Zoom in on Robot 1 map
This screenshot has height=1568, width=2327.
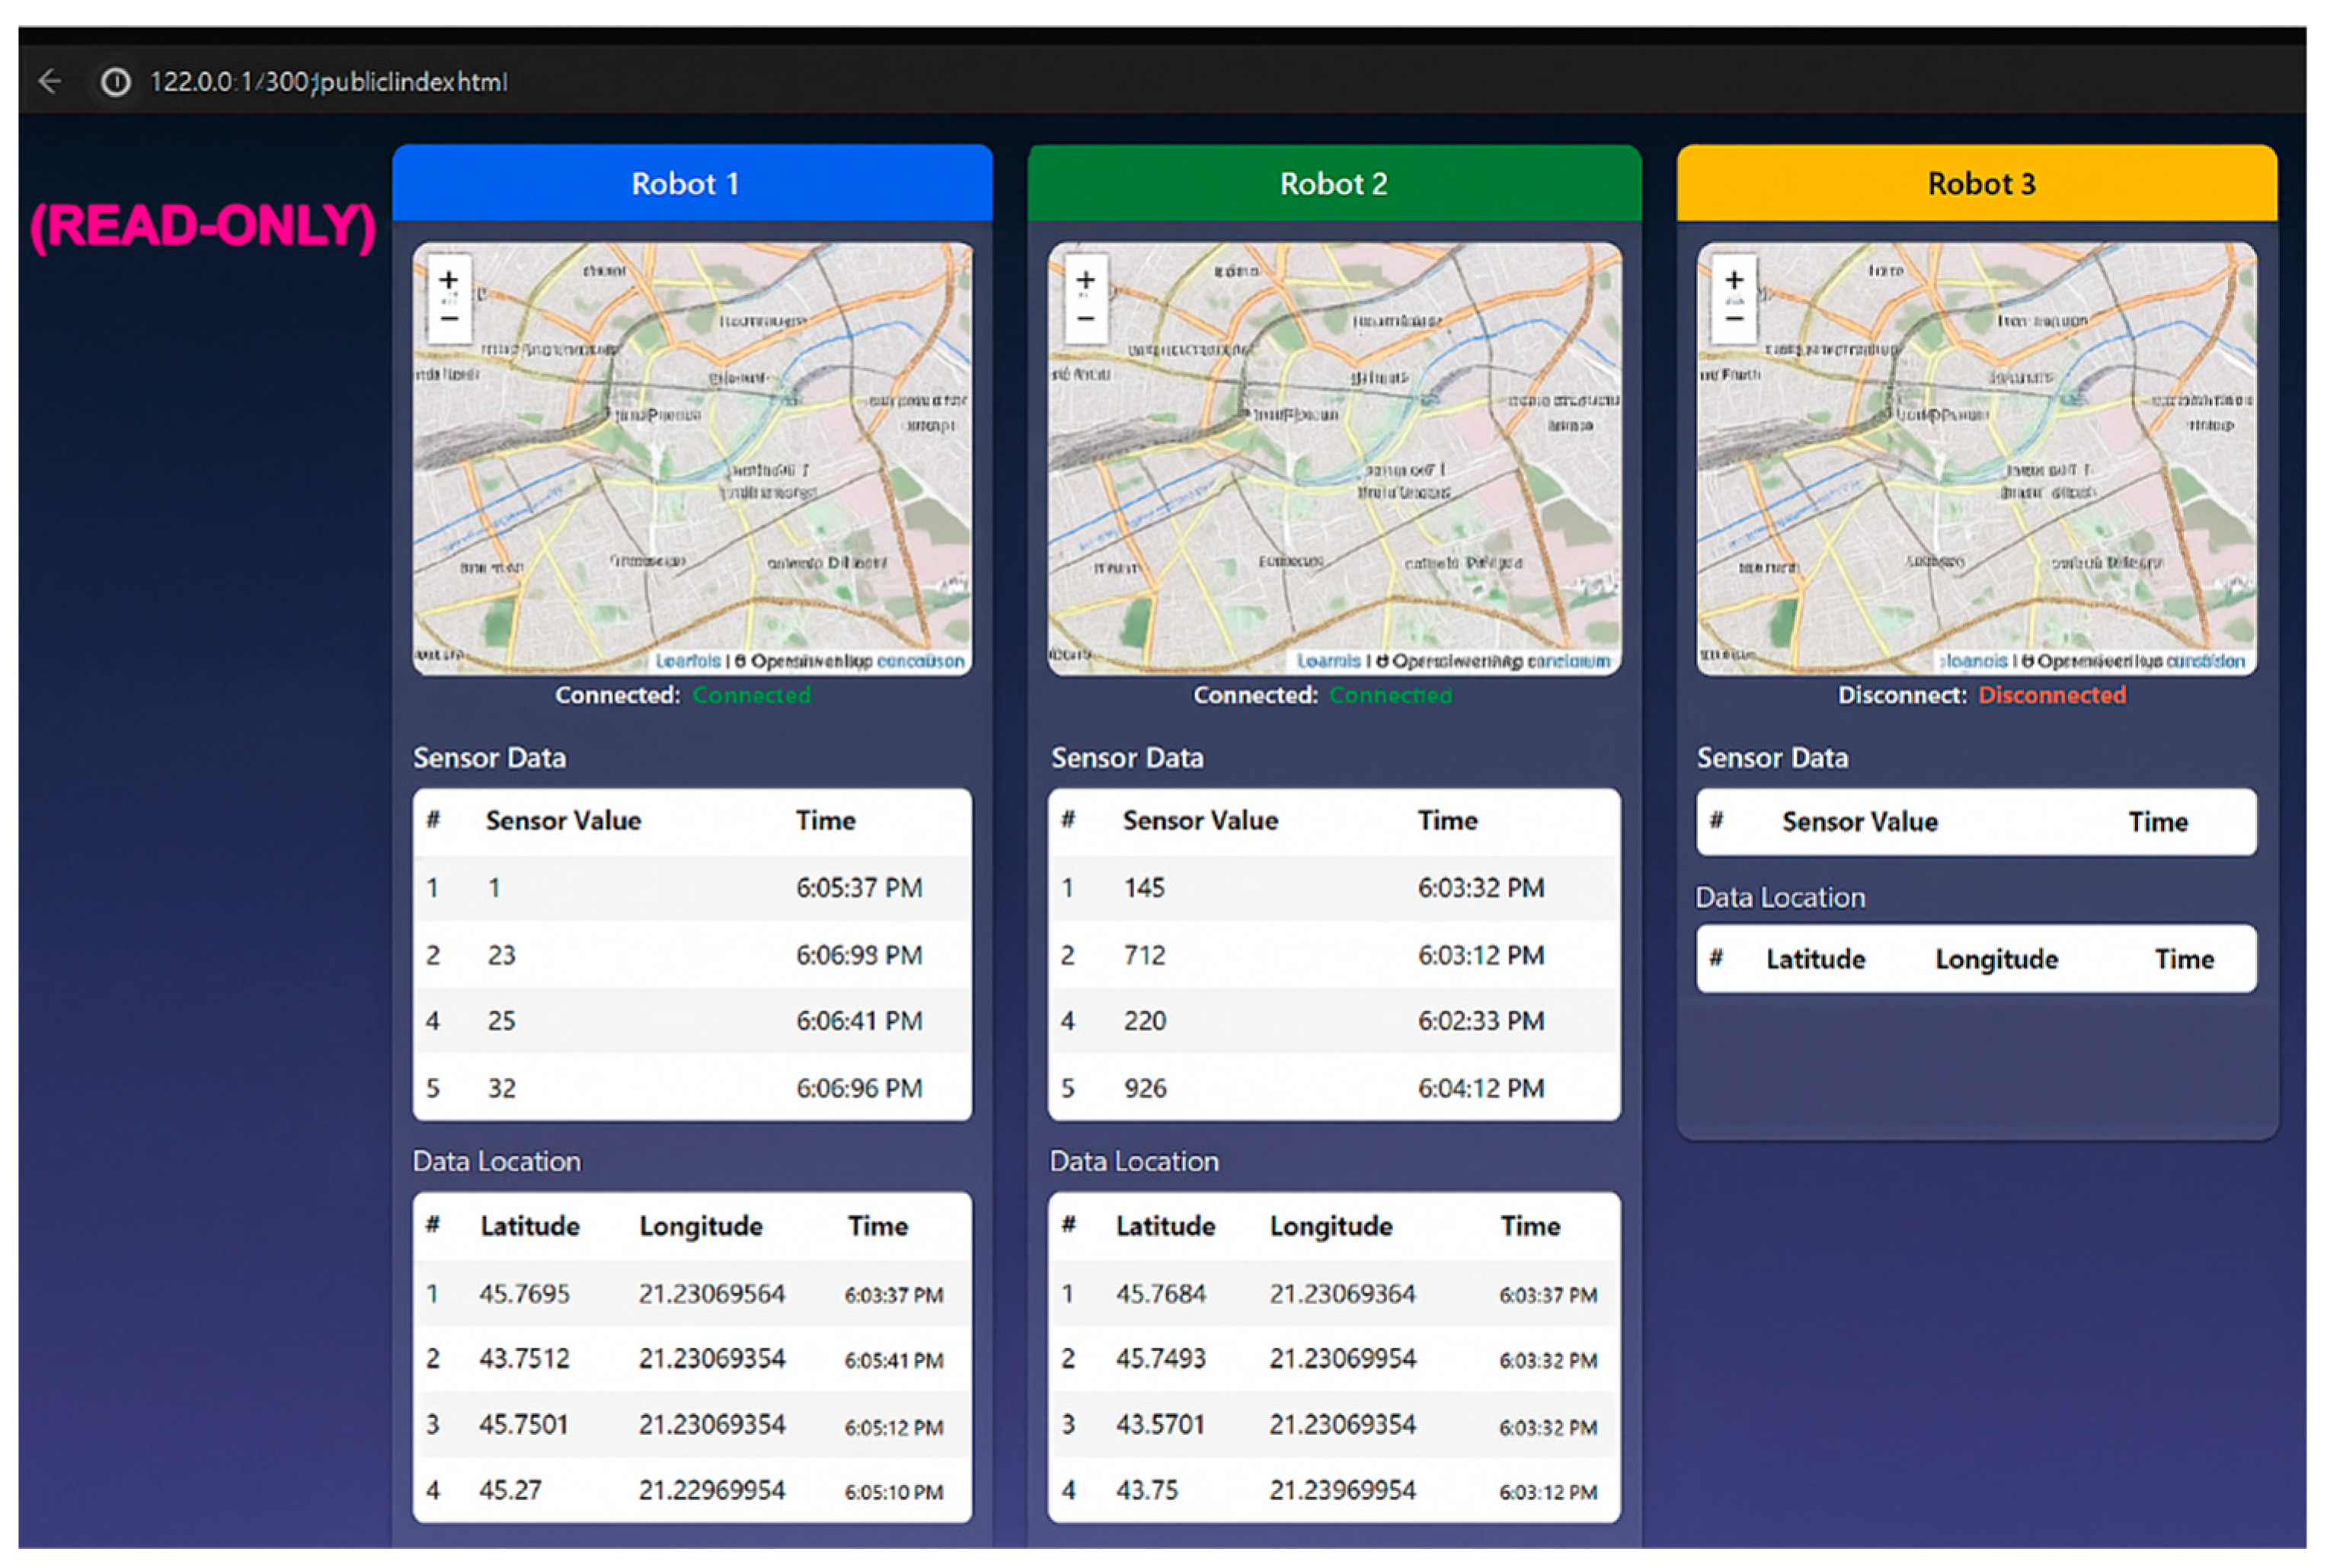point(449,280)
